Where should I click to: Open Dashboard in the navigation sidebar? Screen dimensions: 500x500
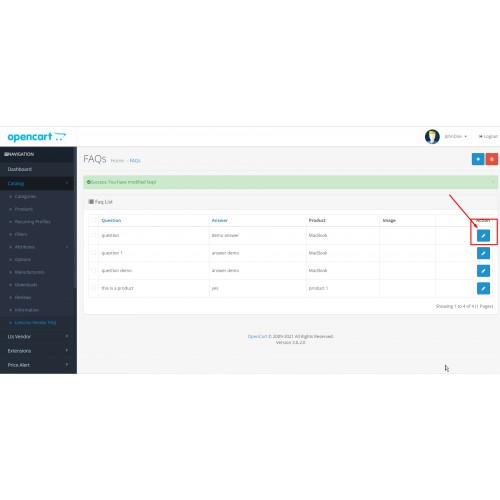[38, 169]
